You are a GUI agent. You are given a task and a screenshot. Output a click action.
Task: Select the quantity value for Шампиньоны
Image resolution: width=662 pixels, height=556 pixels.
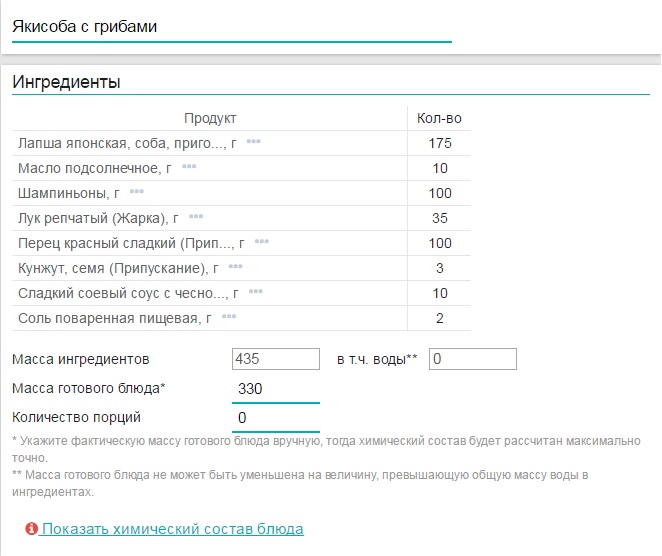[x=439, y=193]
